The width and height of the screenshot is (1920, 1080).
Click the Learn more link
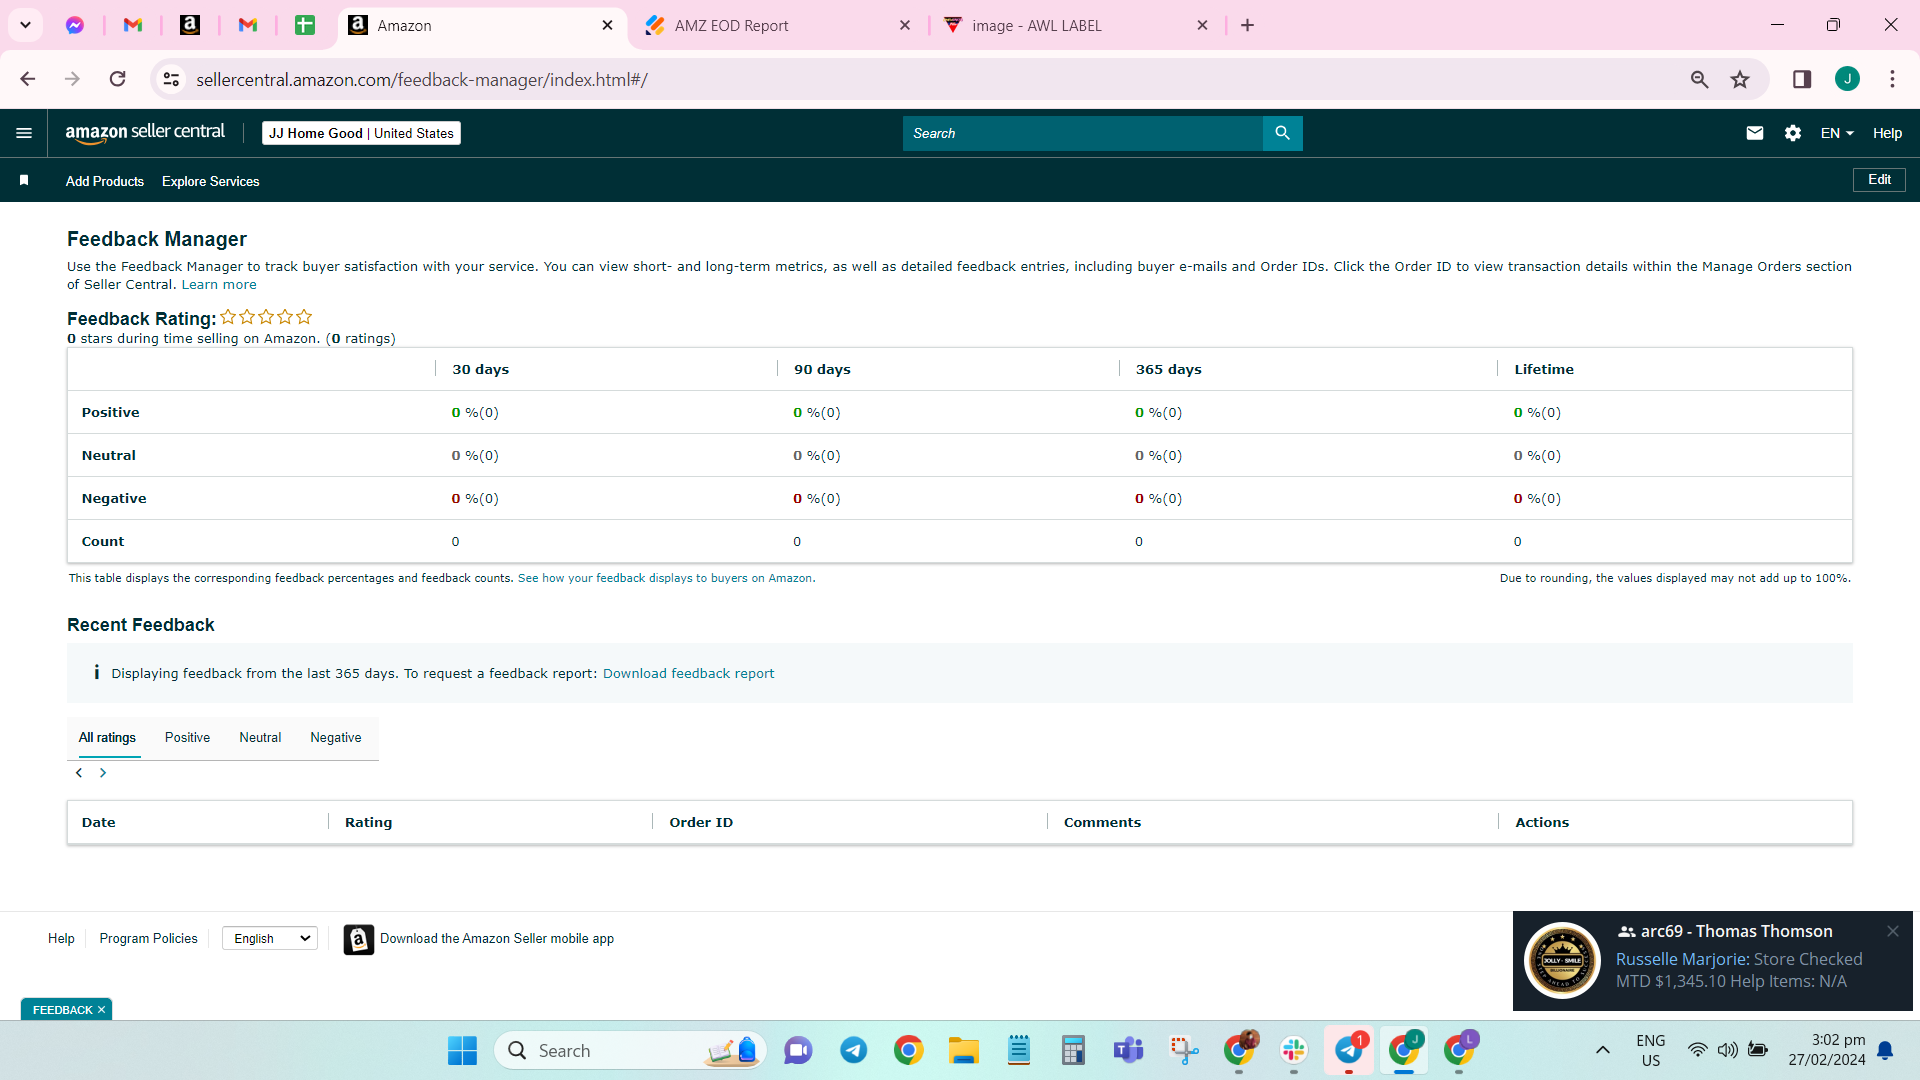pyautogui.click(x=219, y=285)
